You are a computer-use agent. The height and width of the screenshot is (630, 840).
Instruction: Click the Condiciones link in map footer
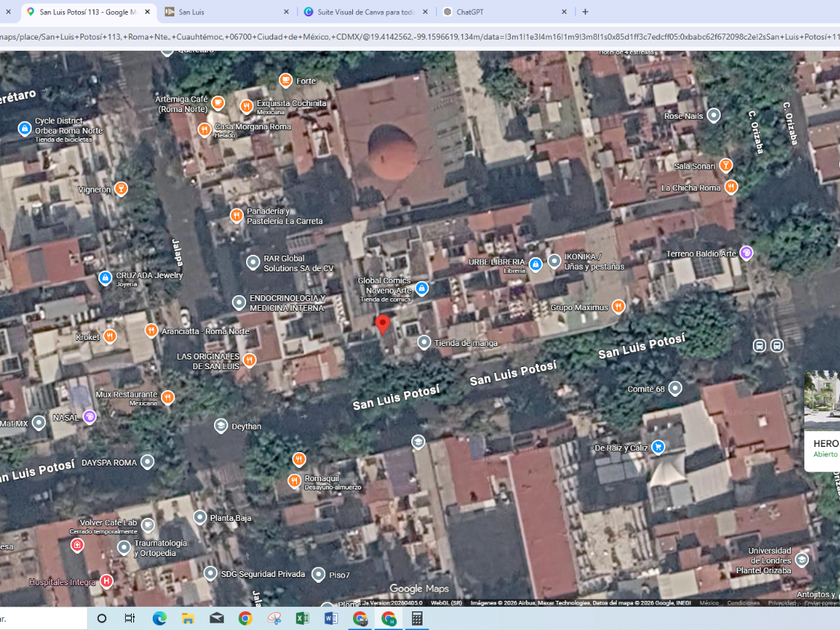tap(743, 603)
